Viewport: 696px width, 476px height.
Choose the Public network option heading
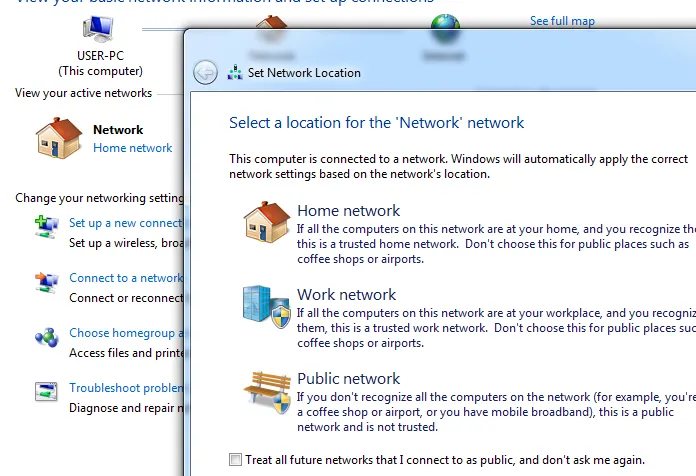click(x=348, y=378)
